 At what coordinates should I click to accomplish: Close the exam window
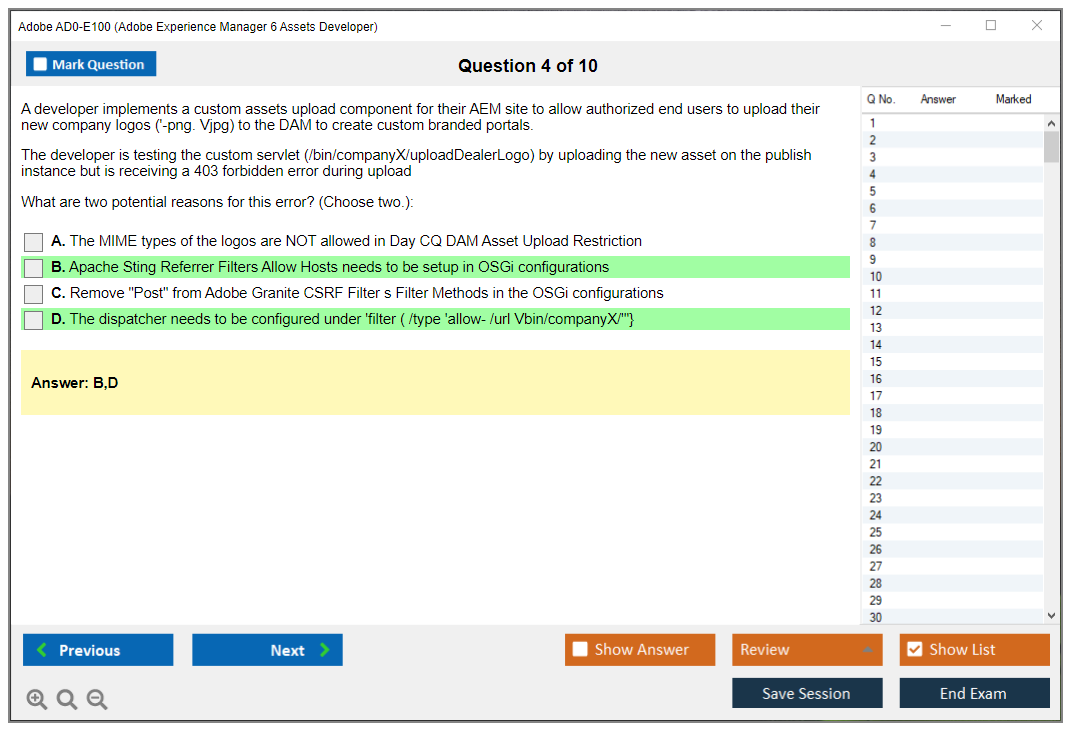coord(1037,26)
